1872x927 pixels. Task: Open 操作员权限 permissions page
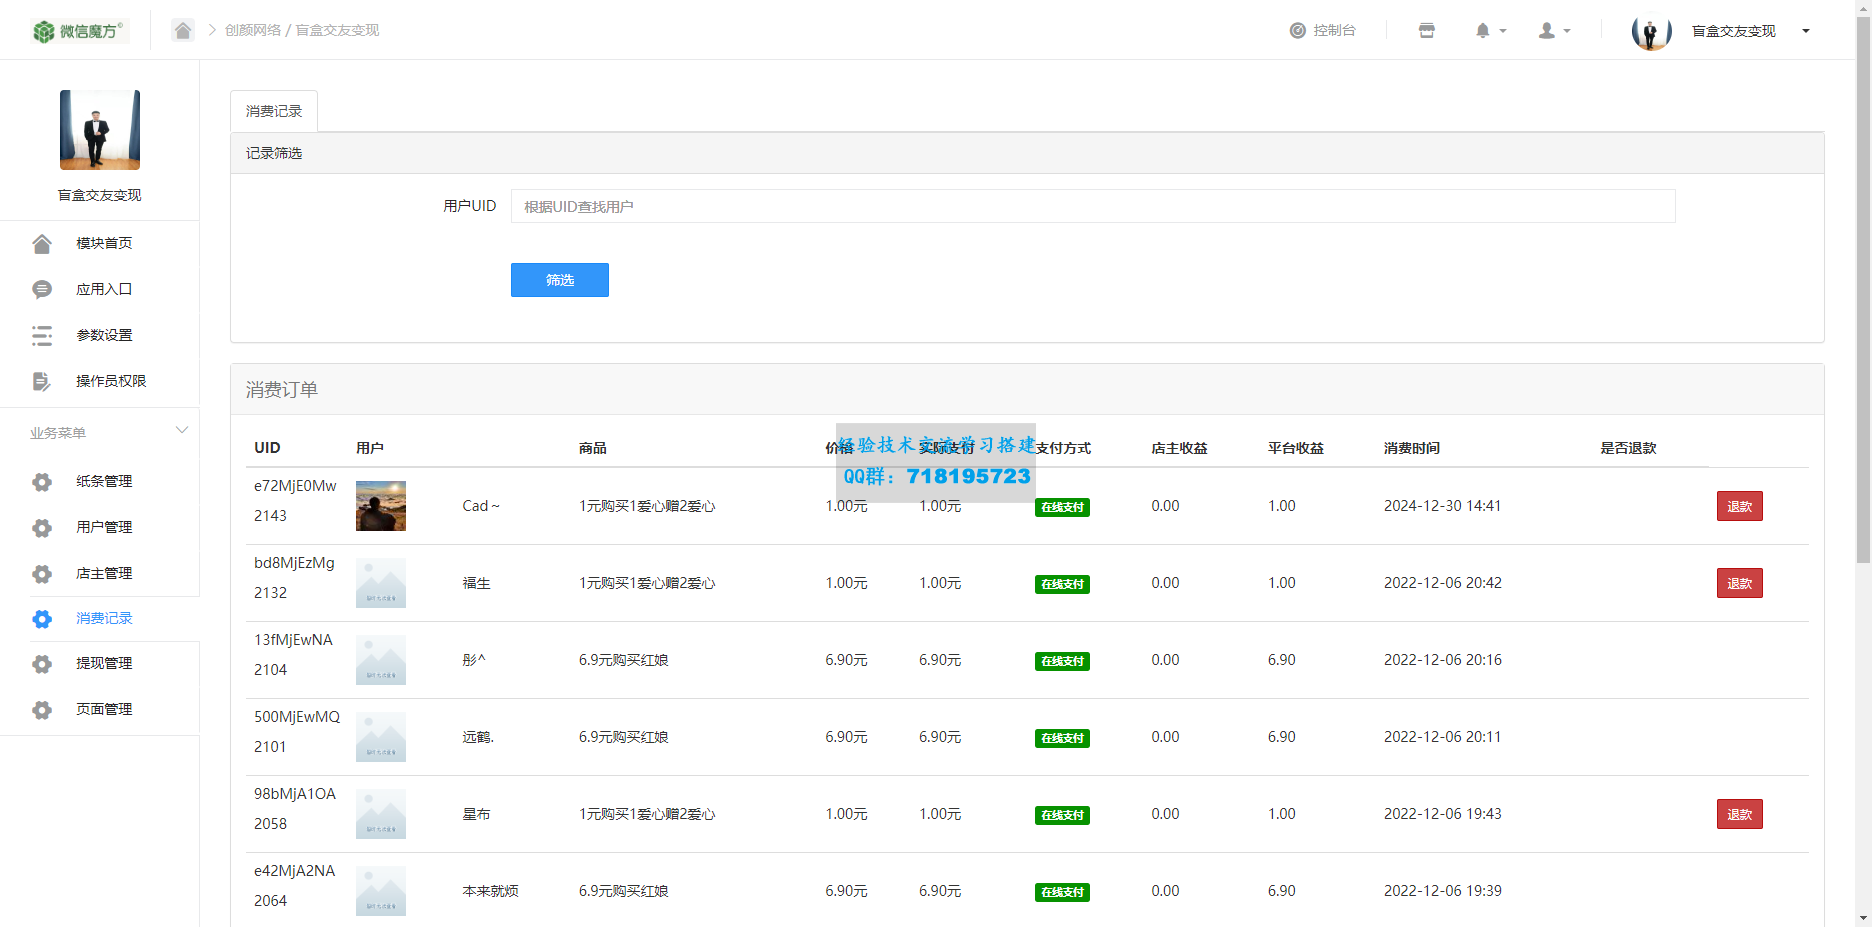click(x=110, y=381)
